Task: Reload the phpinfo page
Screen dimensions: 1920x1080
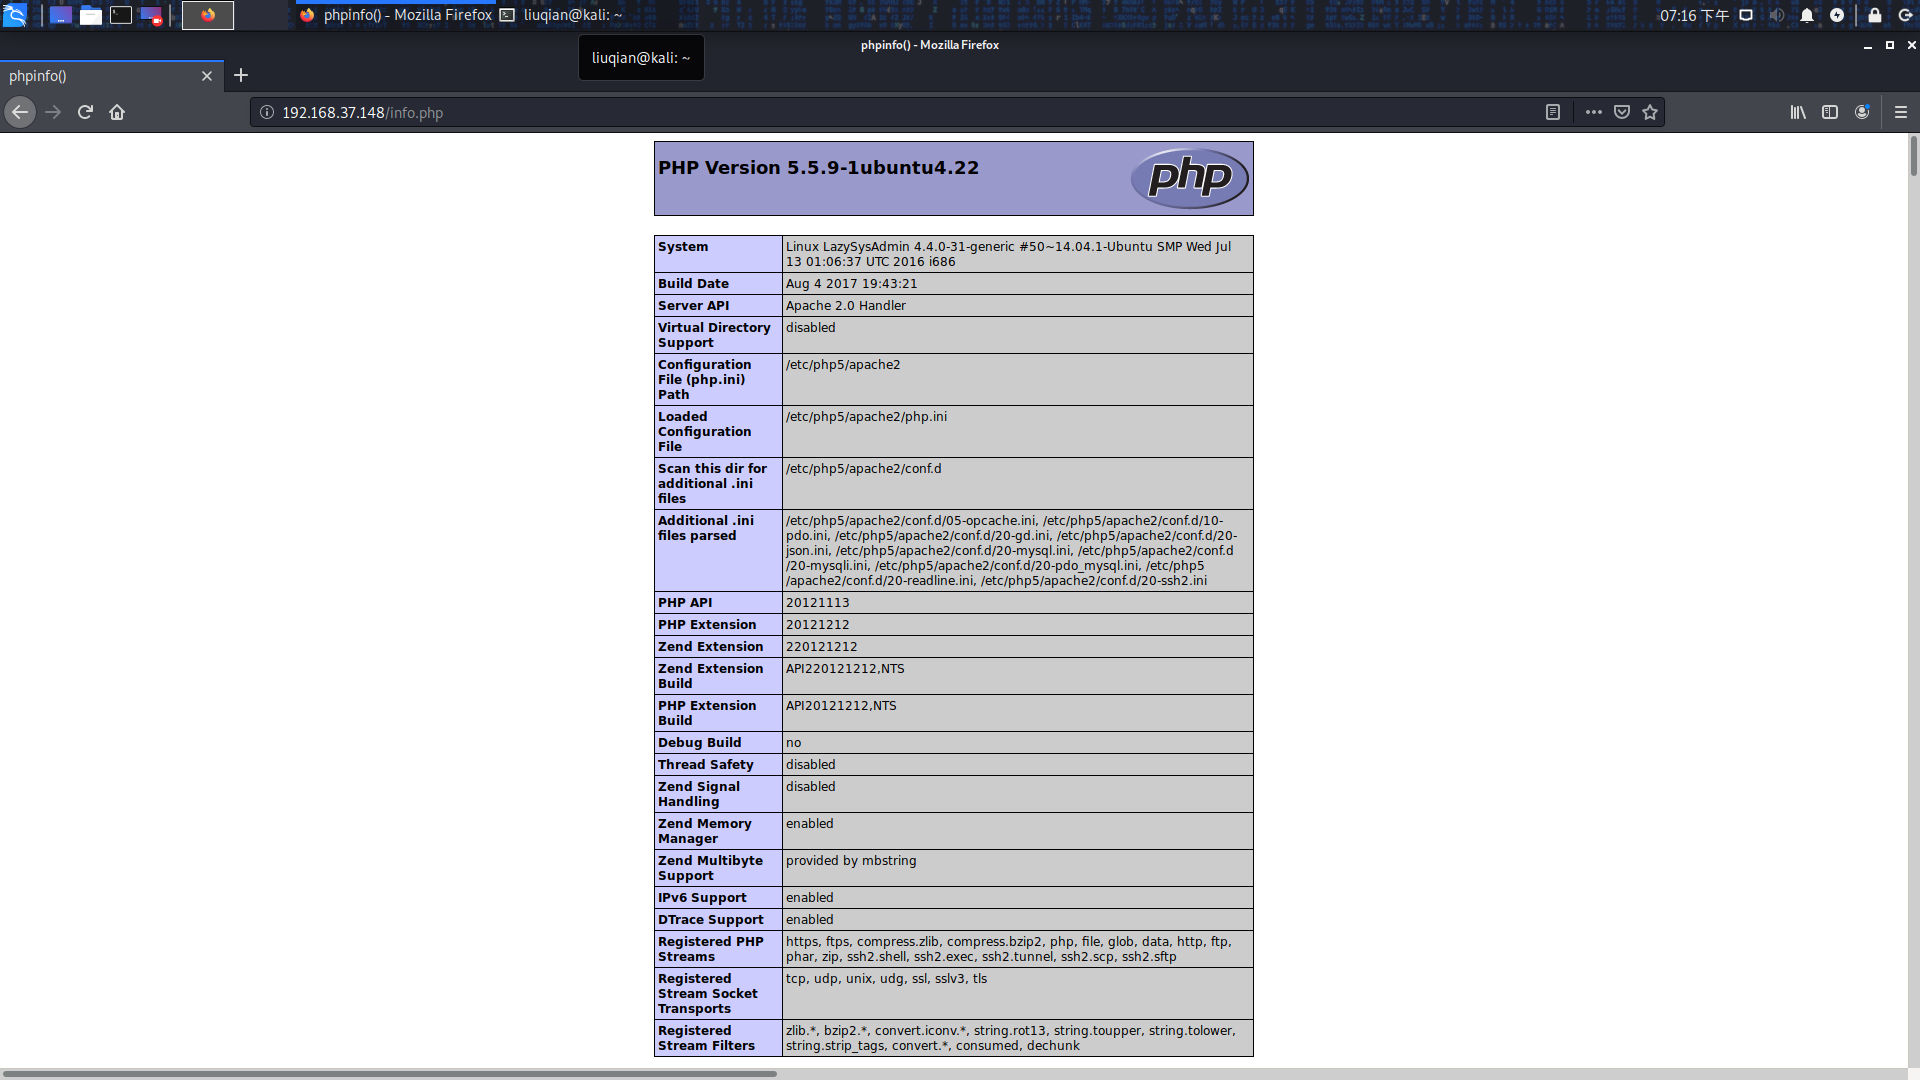Action: [x=85, y=112]
